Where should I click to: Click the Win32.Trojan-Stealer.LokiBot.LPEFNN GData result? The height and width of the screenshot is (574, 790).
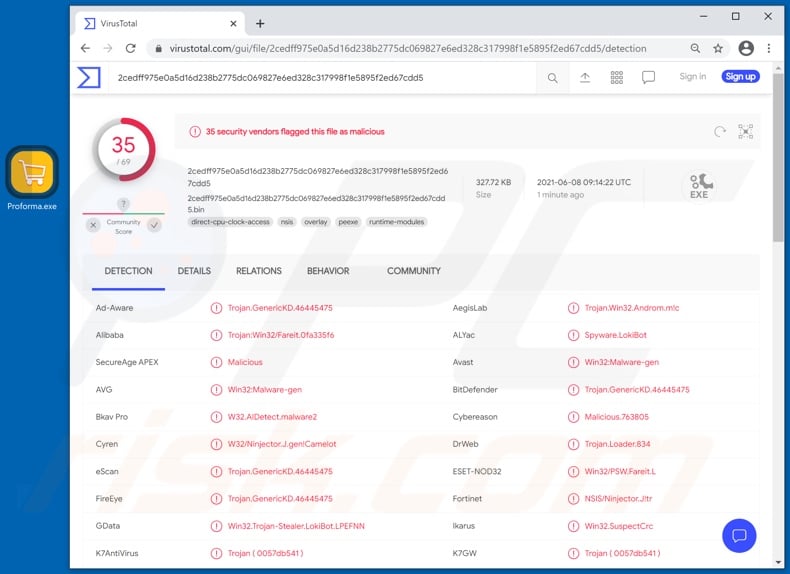[x=296, y=526]
